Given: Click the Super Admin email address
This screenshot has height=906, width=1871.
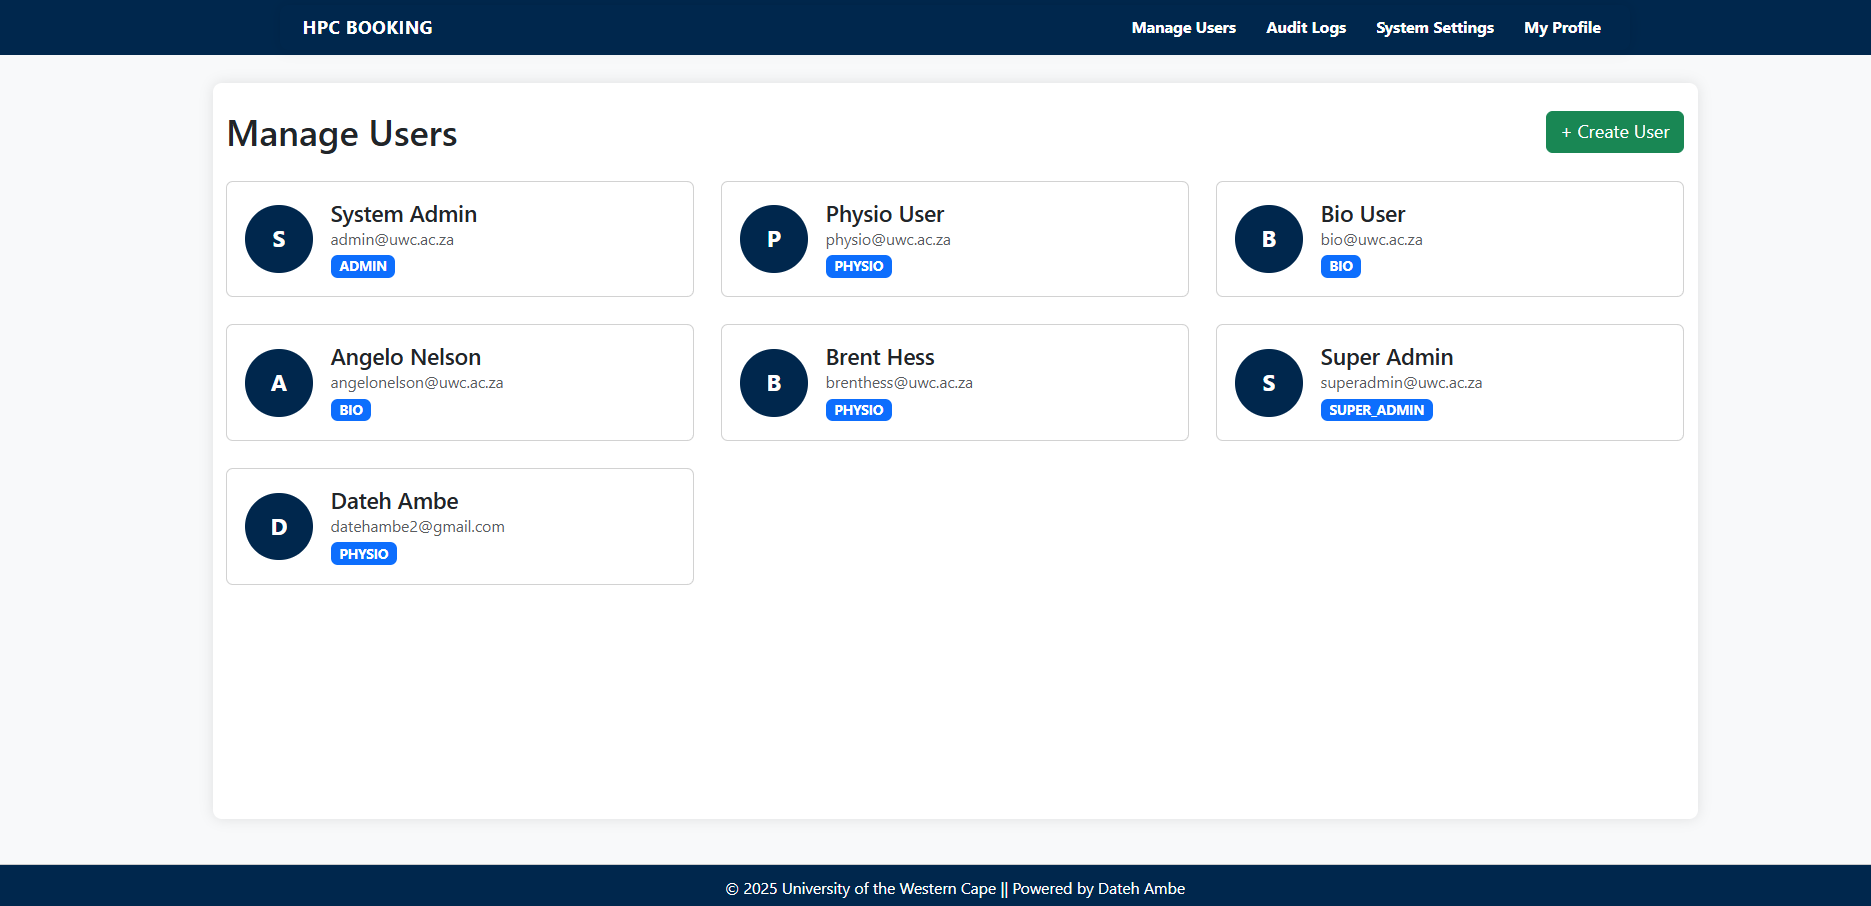Looking at the screenshot, I should tap(1401, 383).
